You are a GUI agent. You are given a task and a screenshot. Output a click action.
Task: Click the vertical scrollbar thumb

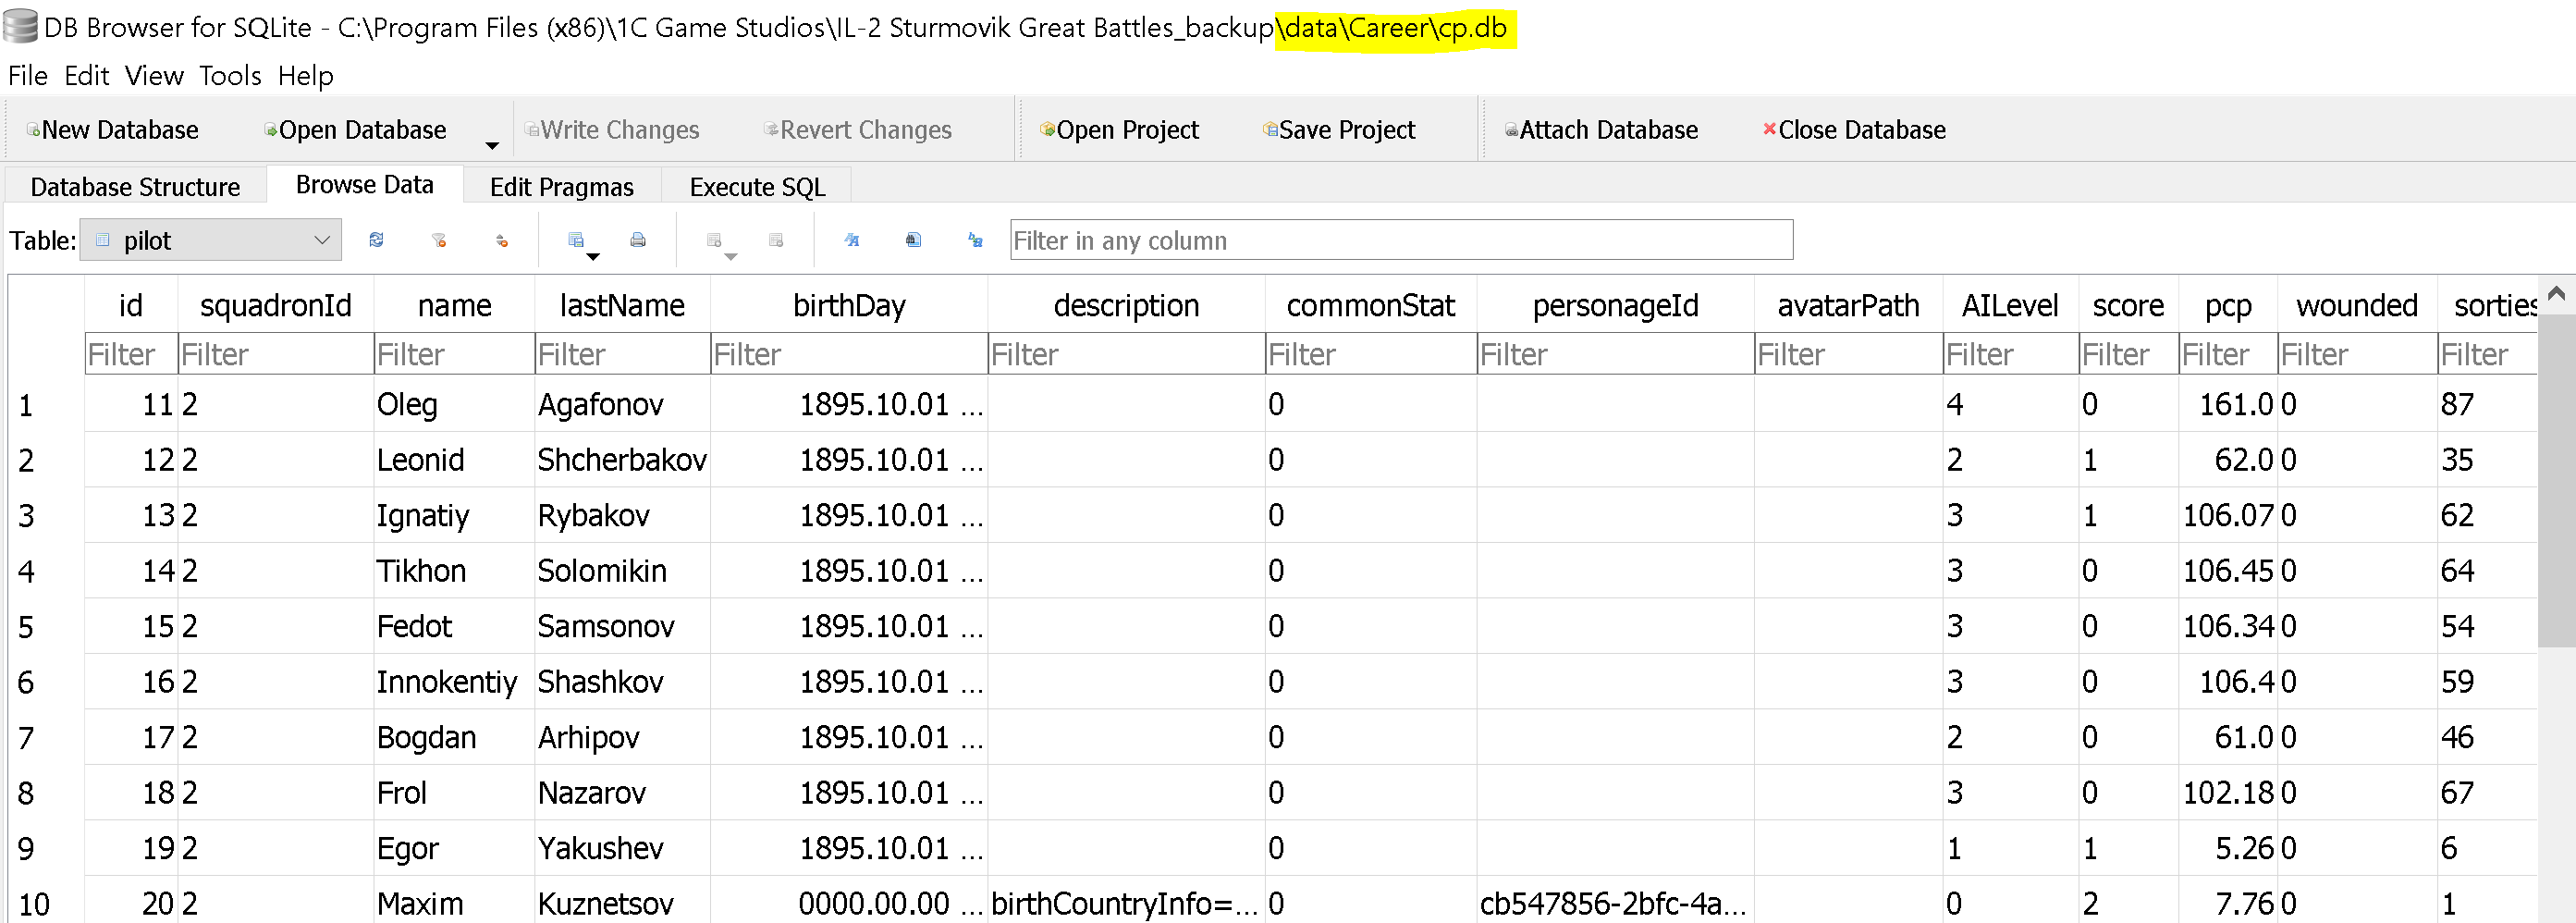(x=2556, y=480)
